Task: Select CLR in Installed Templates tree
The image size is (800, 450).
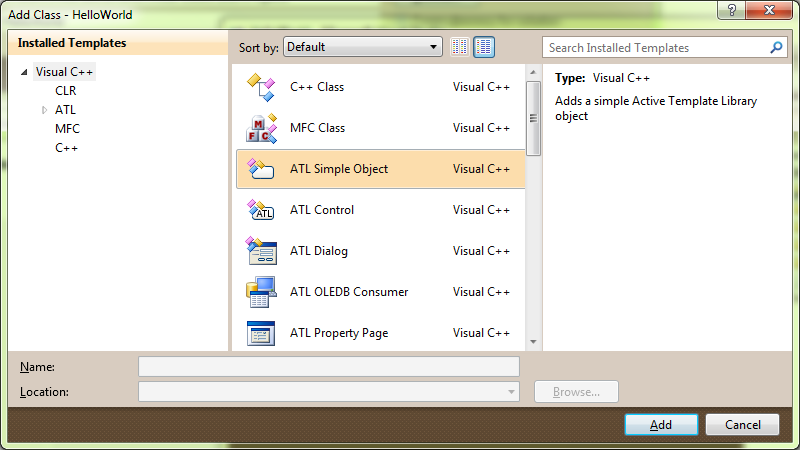Action: (65, 91)
